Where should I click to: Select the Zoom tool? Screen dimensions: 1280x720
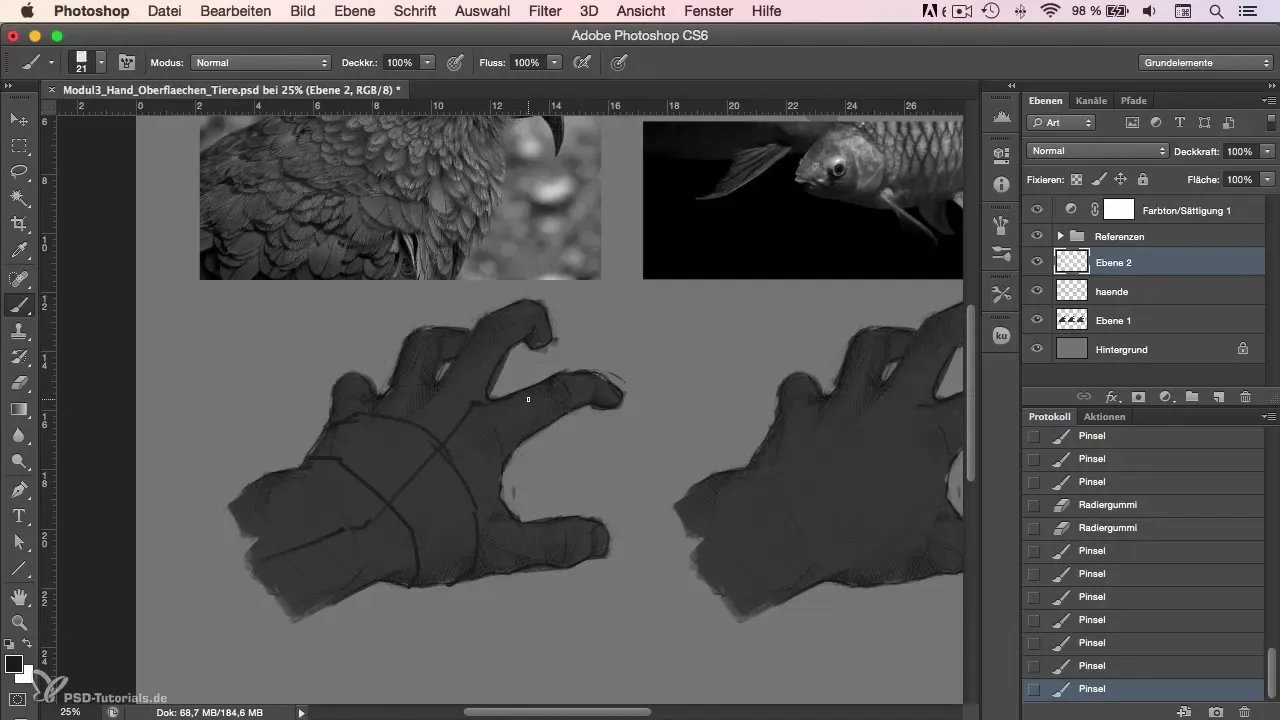coord(19,622)
